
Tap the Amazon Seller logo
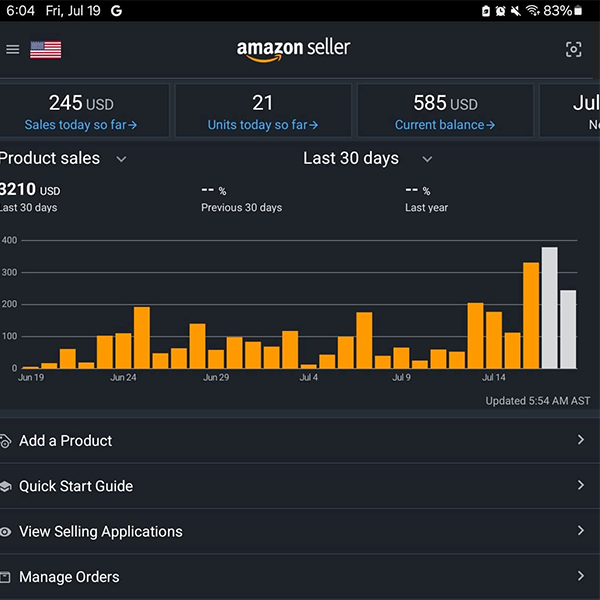(x=294, y=49)
